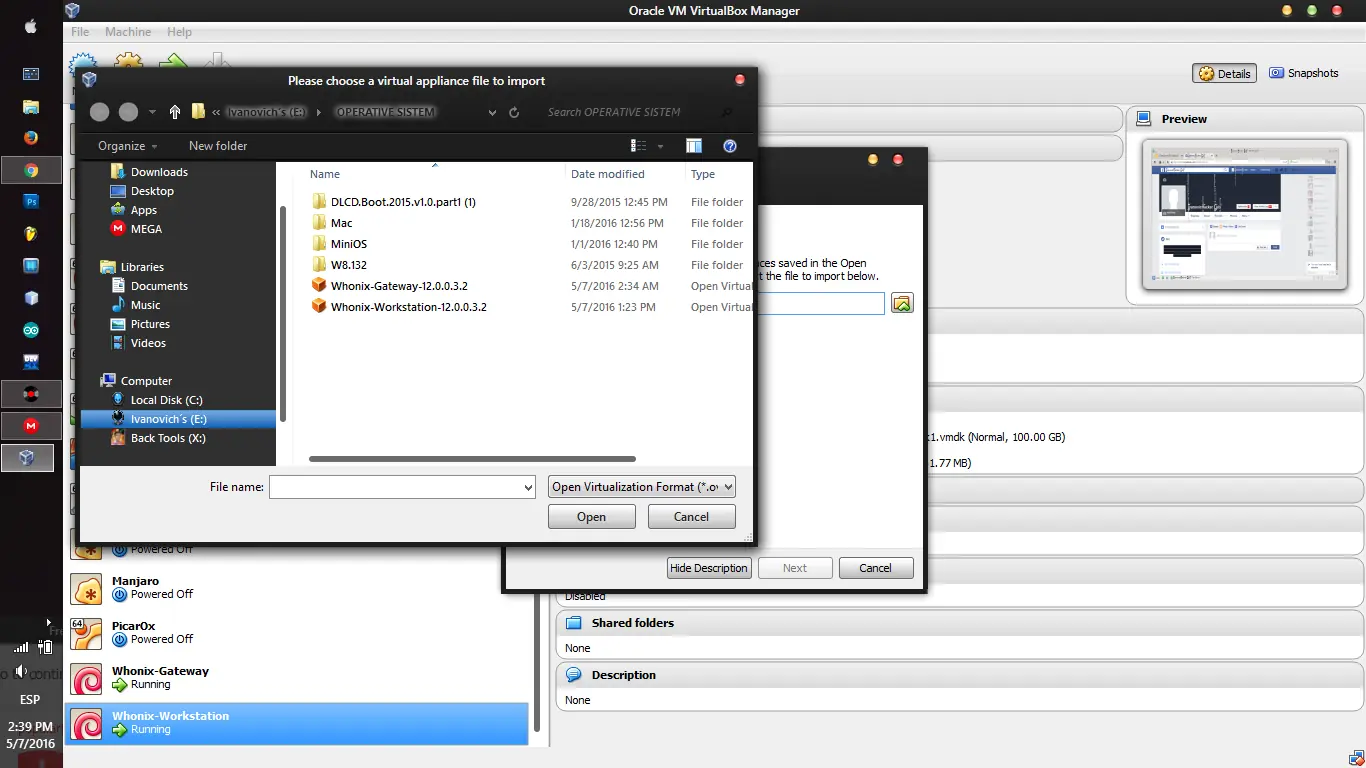Open the recent locations dropdown arrow
Image resolution: width=1366 pixels, height=768 pixels.
[152, 112]
